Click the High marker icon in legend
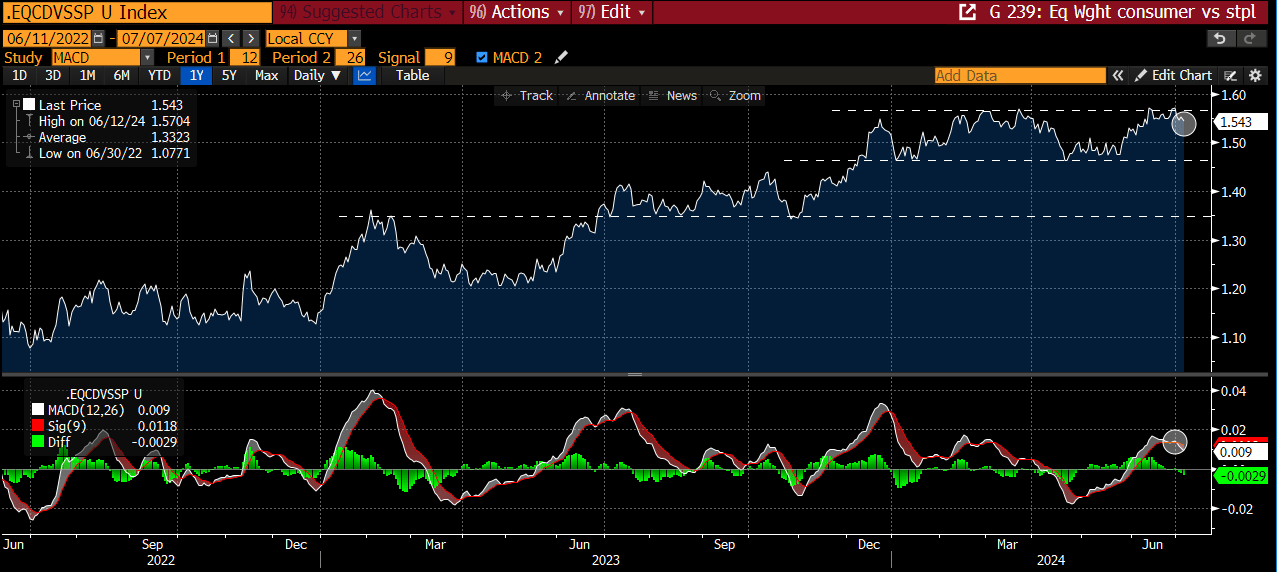 (x=29, y=121)
